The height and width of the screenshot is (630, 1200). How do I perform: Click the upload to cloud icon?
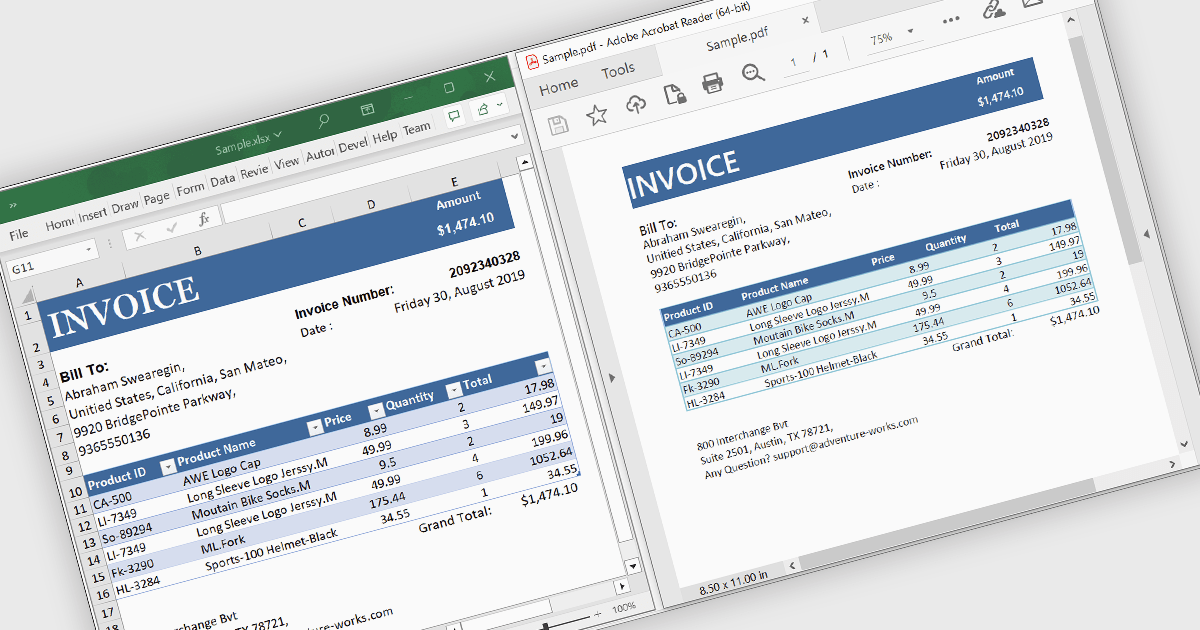click(x=635, y=104)
